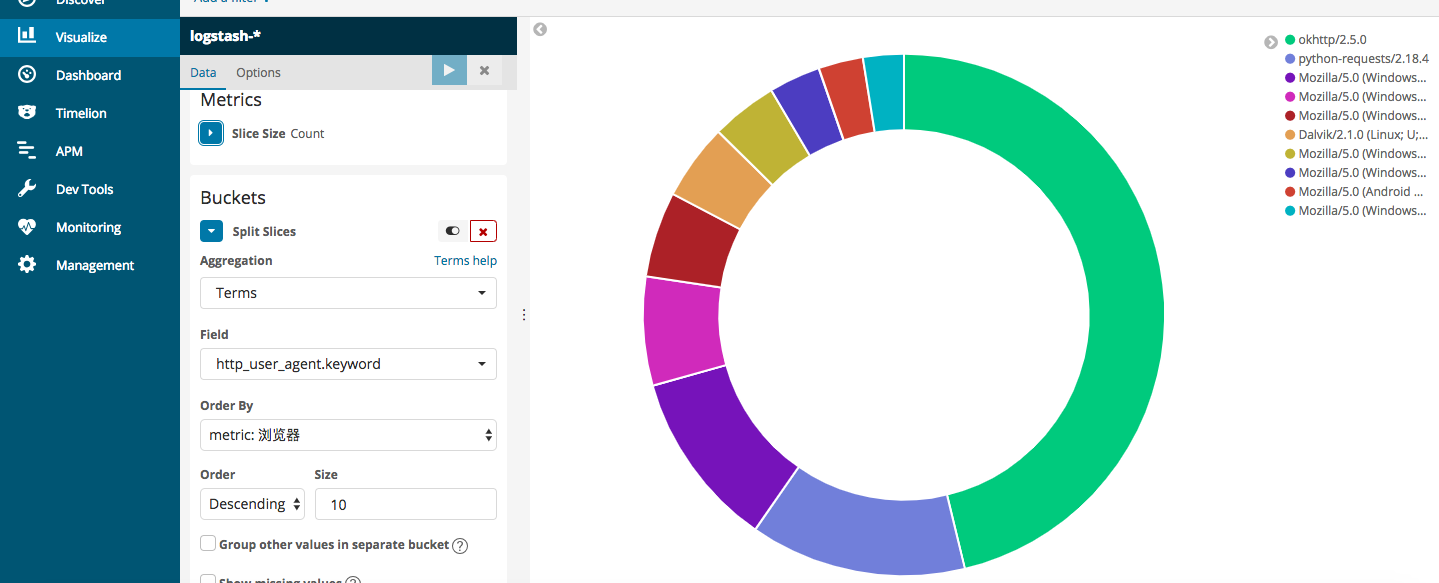Open the Field http_user_agent.keyword dropdown
Image resolution: width=1439 pixels, height=583 pixels.
pos(348,364)
